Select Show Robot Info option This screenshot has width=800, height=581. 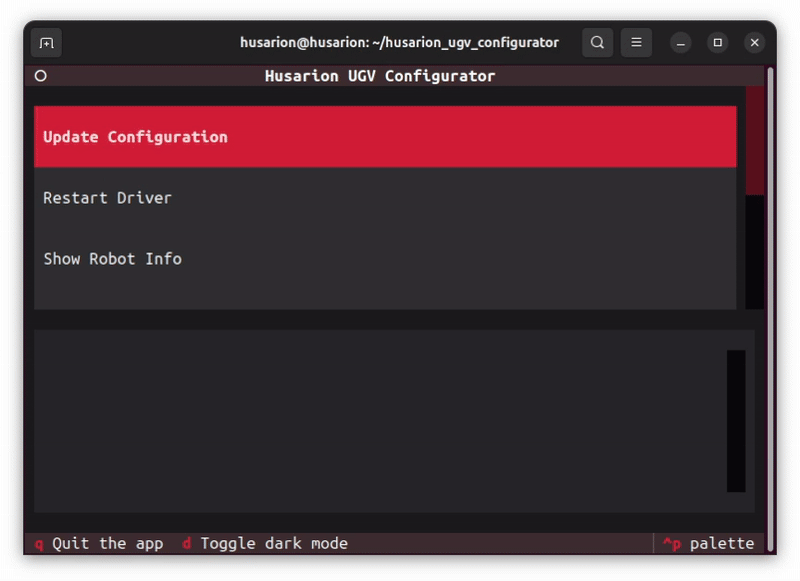click(x=385, y=259)
